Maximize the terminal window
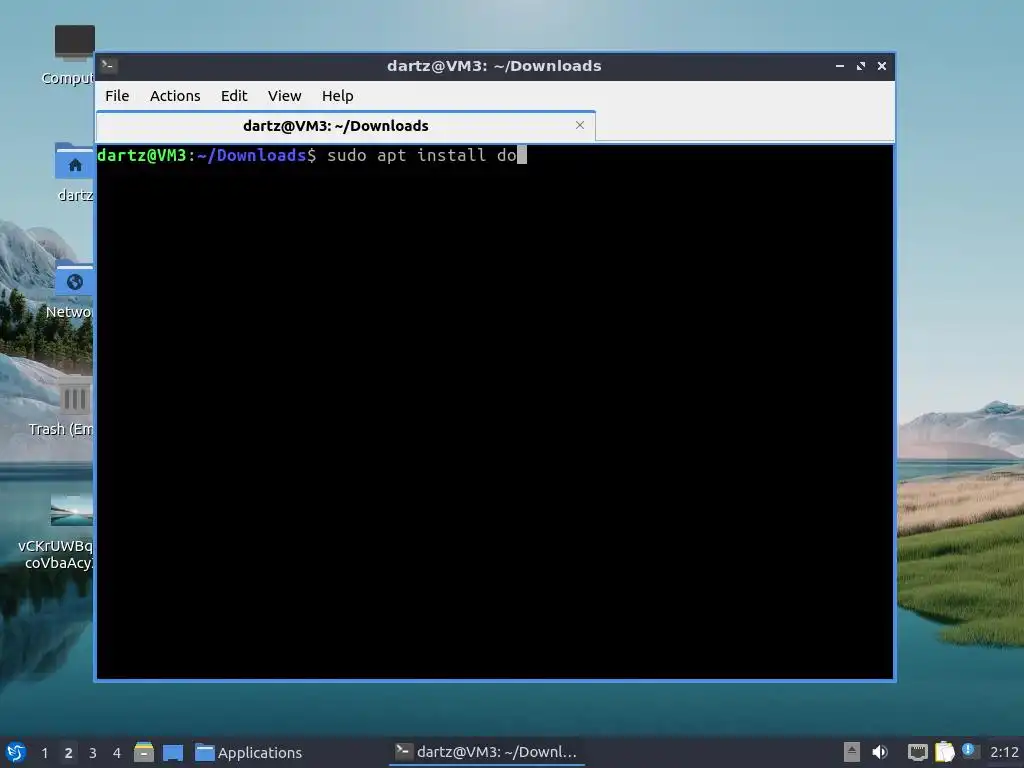The width and height of the screenshot is (1024, 768). 861,66
